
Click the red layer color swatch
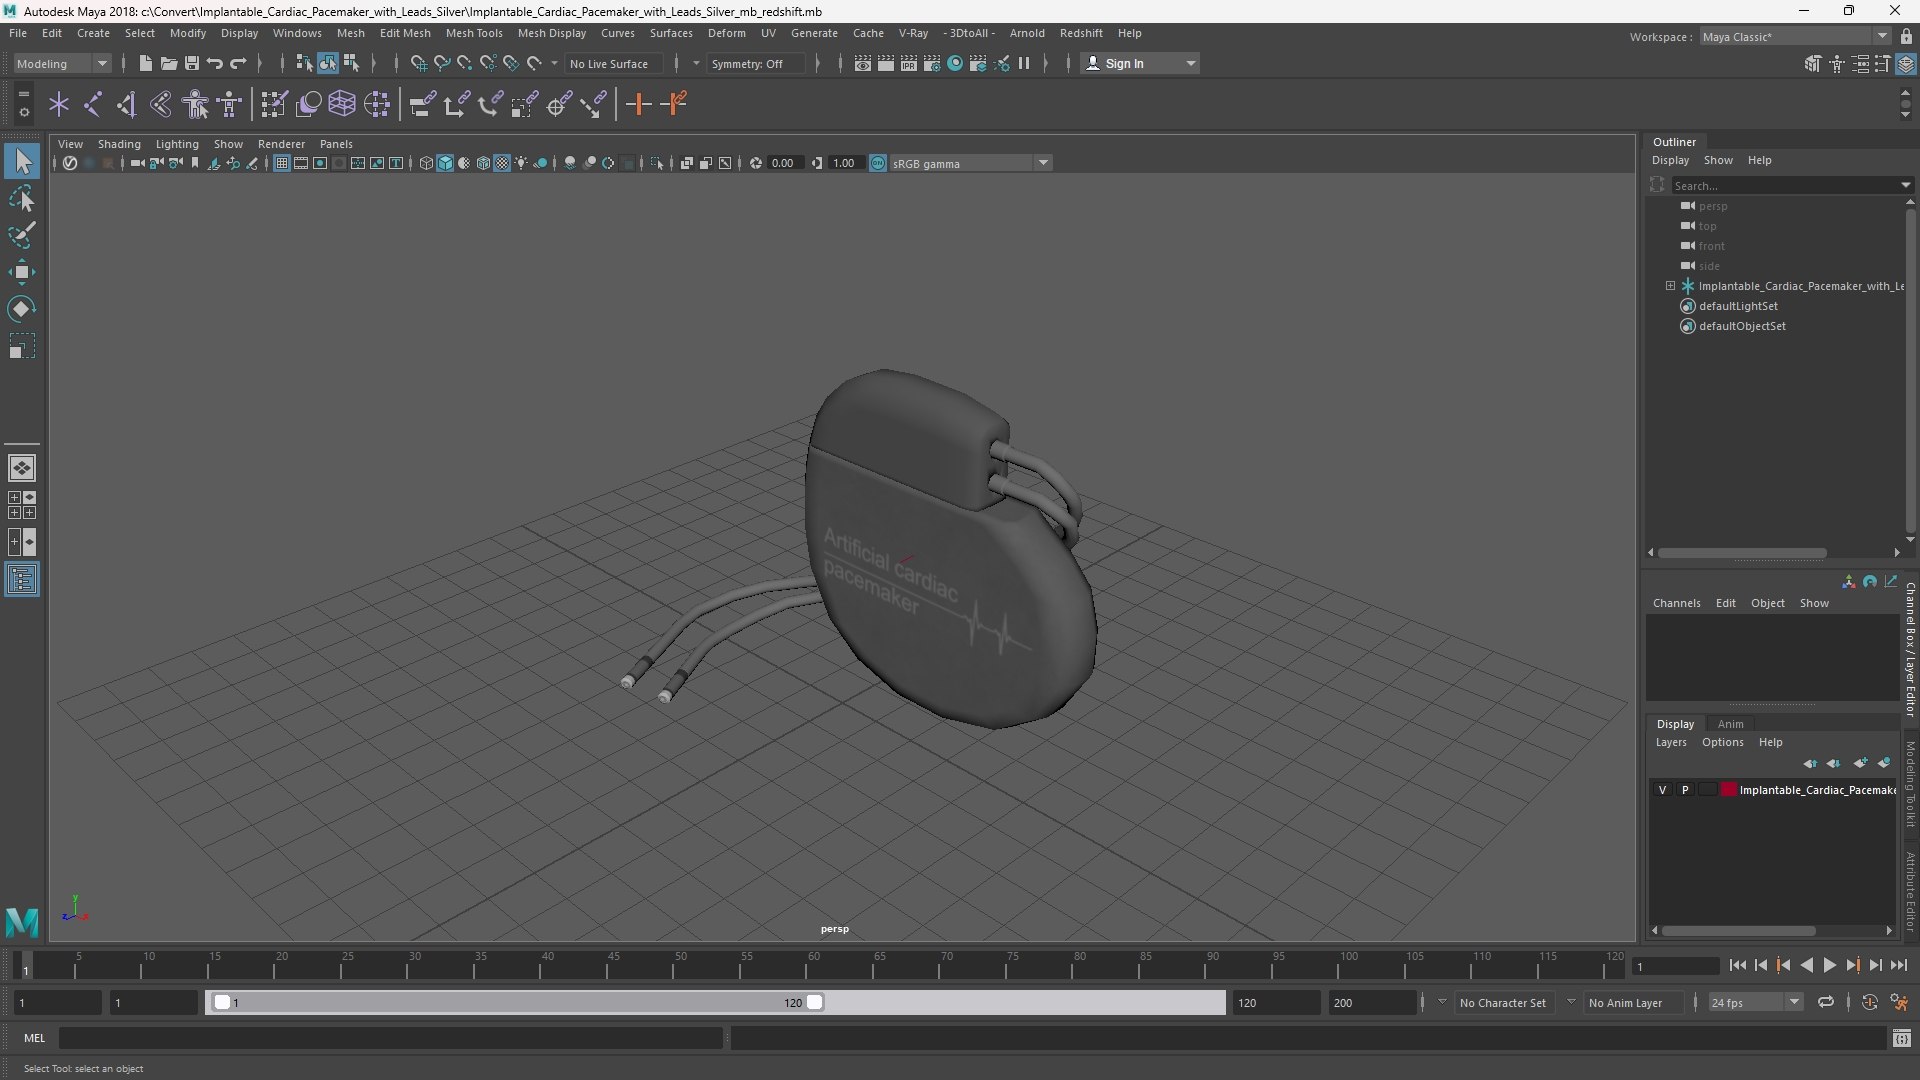pos(1729,790)
